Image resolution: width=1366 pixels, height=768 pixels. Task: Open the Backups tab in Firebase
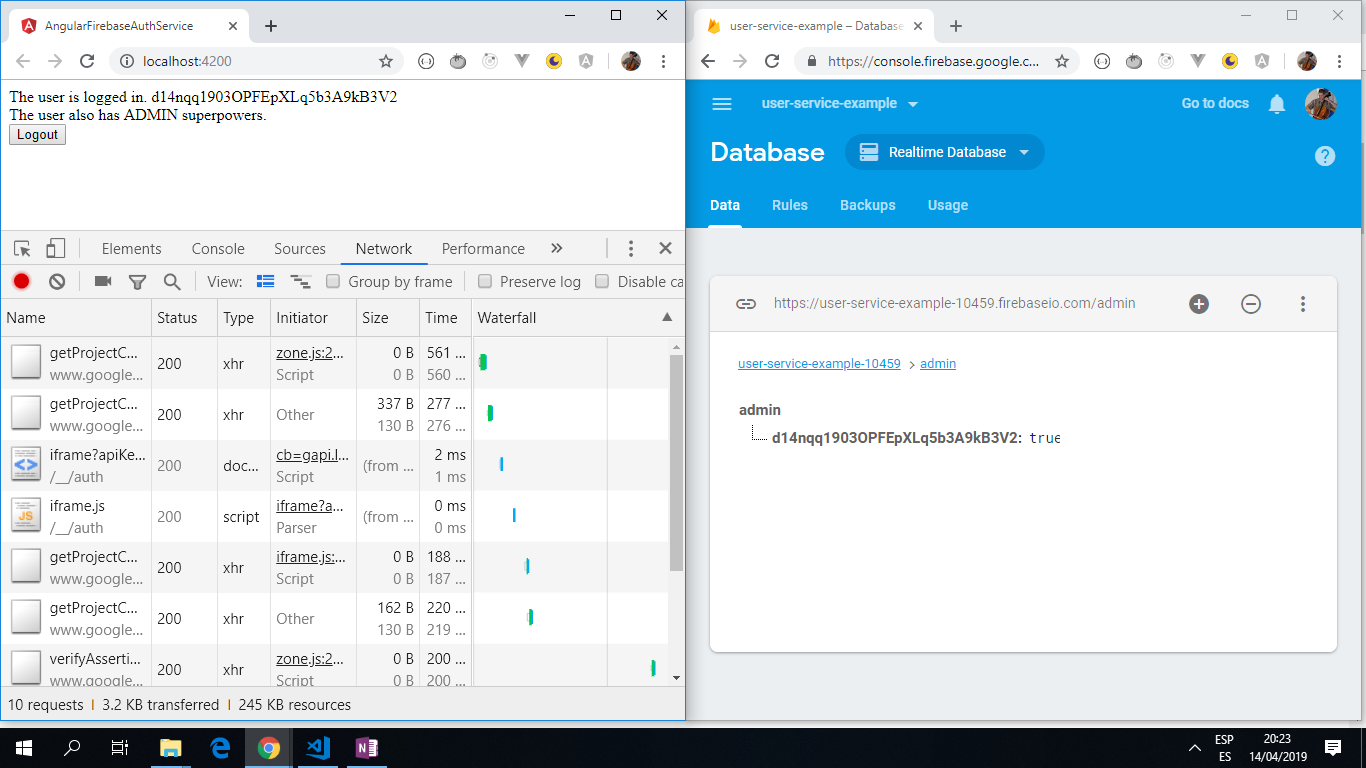pyautogui.click(x=868, y=205)
